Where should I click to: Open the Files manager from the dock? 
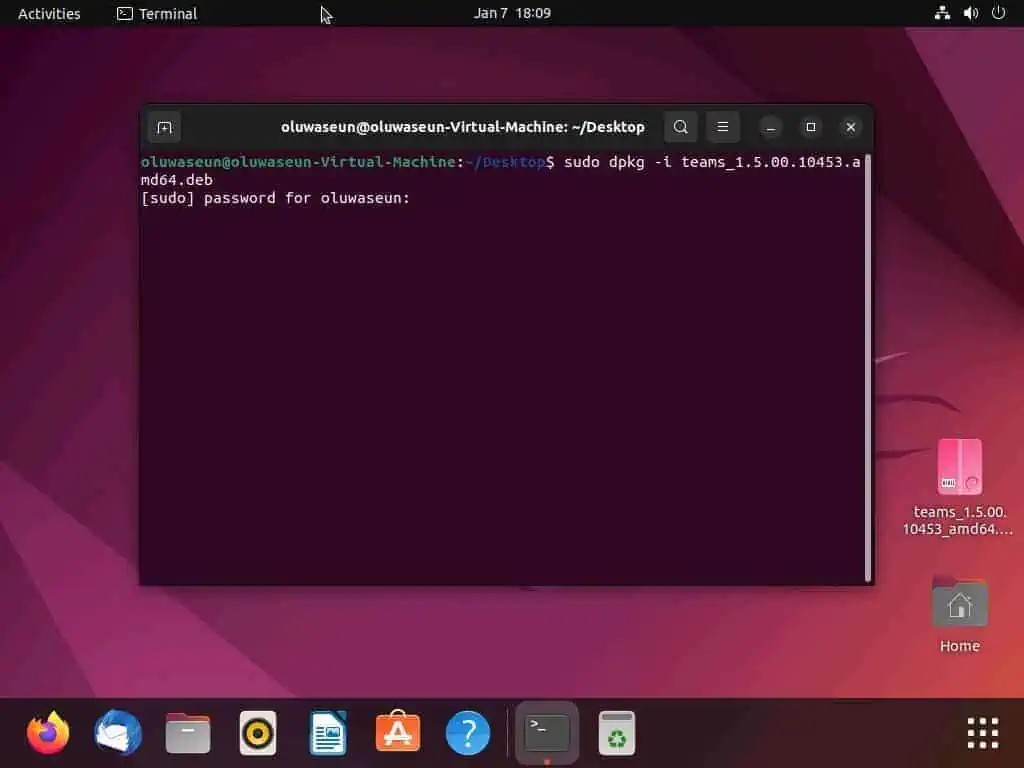pos(187,733)
